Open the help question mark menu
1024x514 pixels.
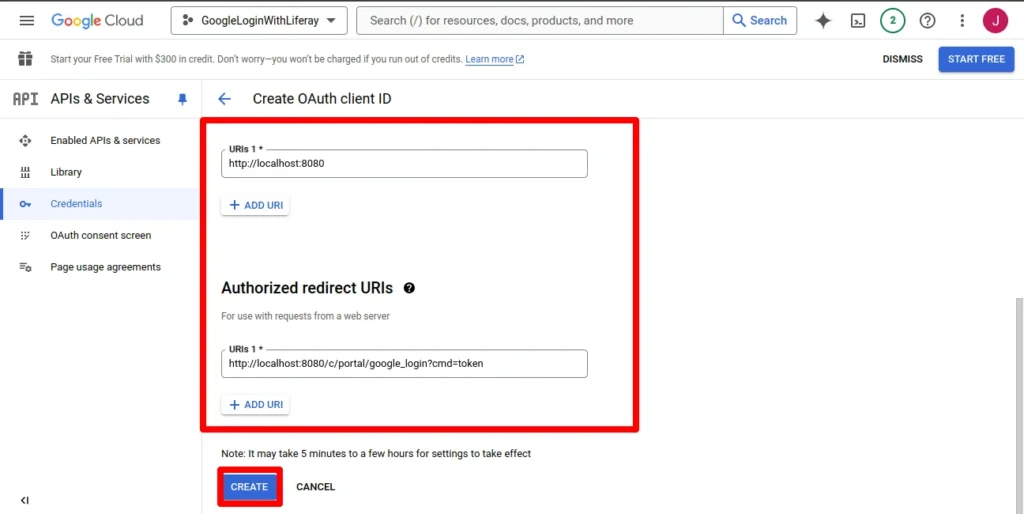927,20
